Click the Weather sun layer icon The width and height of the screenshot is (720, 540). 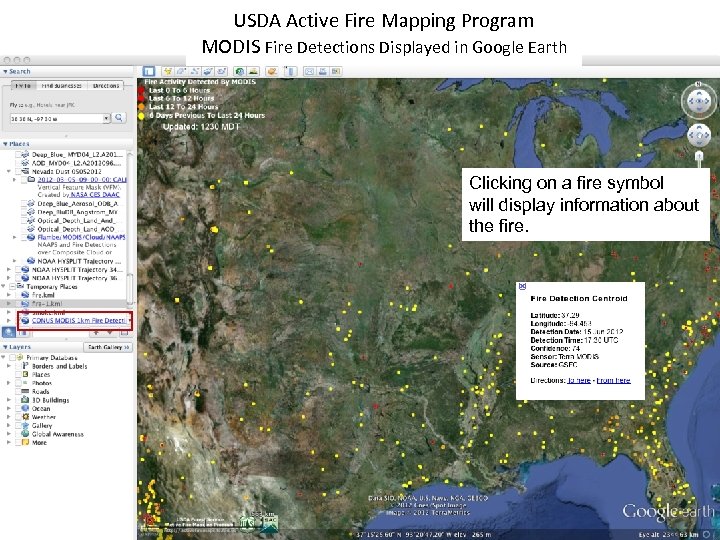click(x=25, y=417)
